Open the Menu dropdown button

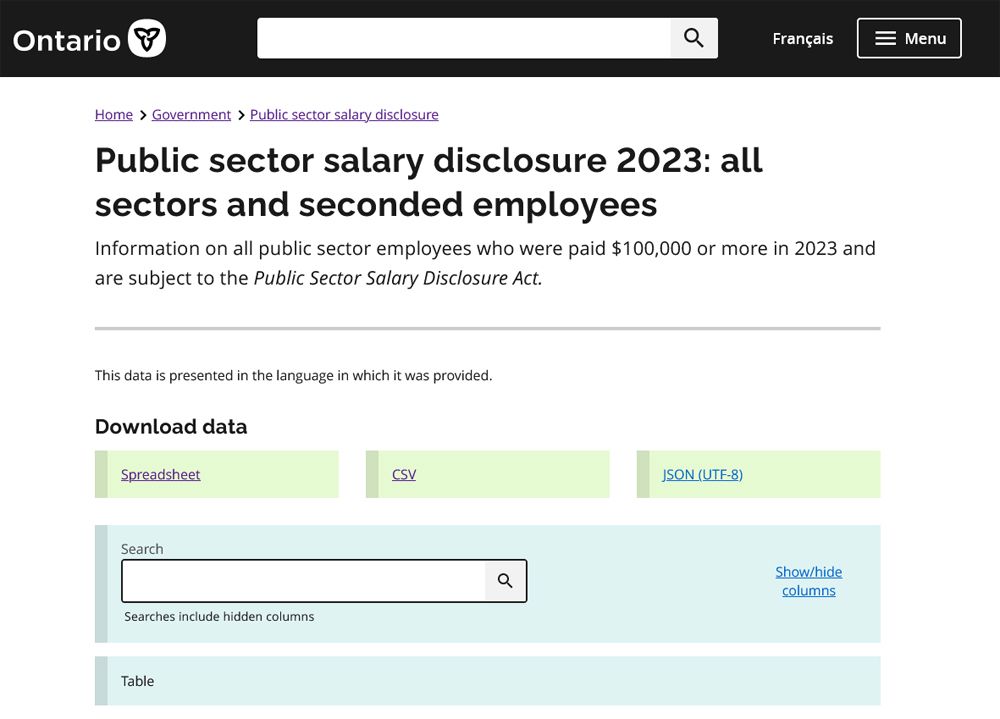click(x=909, y=38)
